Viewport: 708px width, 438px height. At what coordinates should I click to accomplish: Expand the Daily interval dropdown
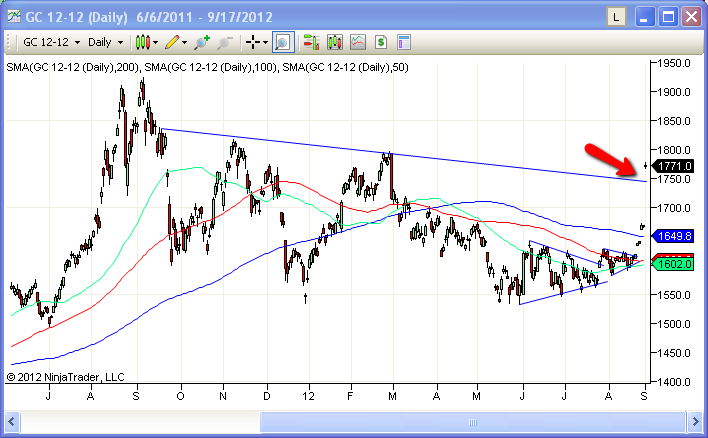pos(105,42)
